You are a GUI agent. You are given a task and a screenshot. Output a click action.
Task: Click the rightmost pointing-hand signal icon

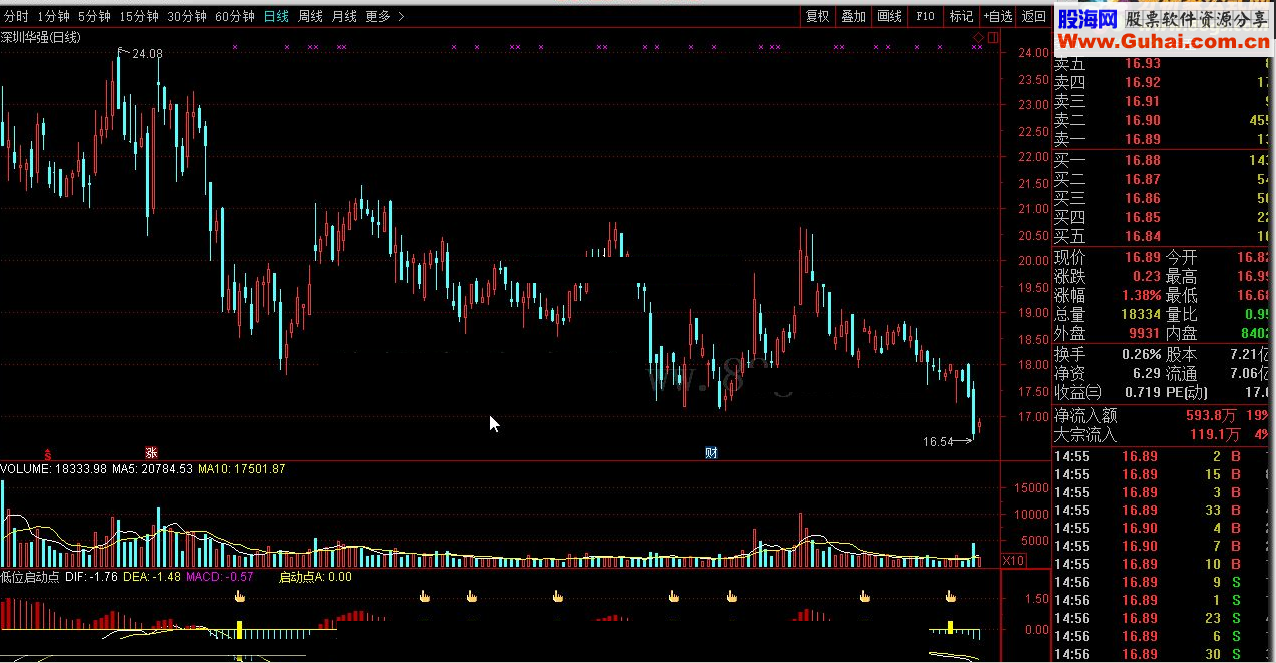[x=951, y=597]
